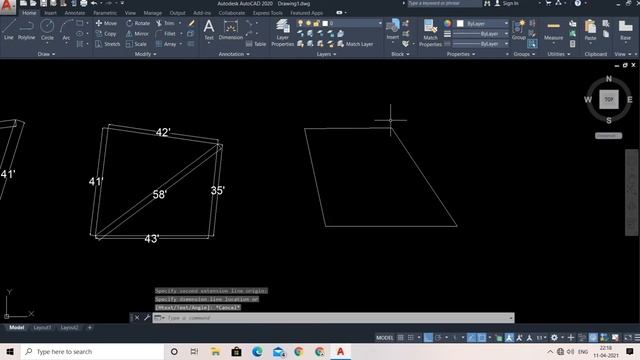640x360 pixels.
Task: Click the Match Layer button
Action: (355, 44)
